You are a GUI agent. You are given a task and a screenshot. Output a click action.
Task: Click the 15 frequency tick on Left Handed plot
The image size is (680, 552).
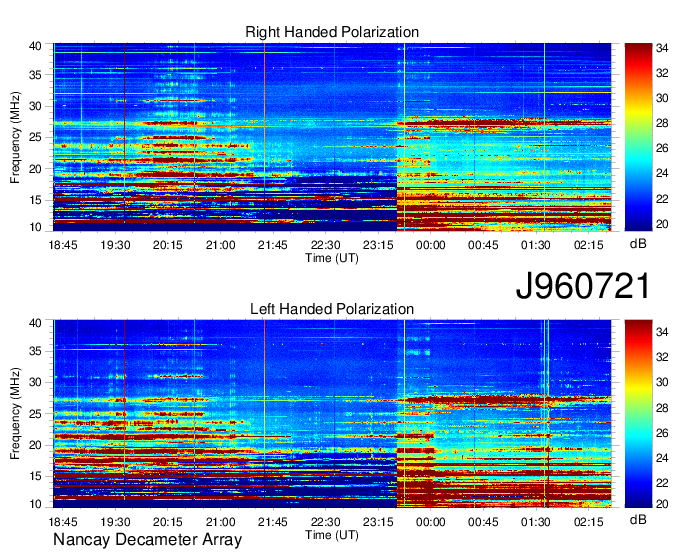point(35,476)
